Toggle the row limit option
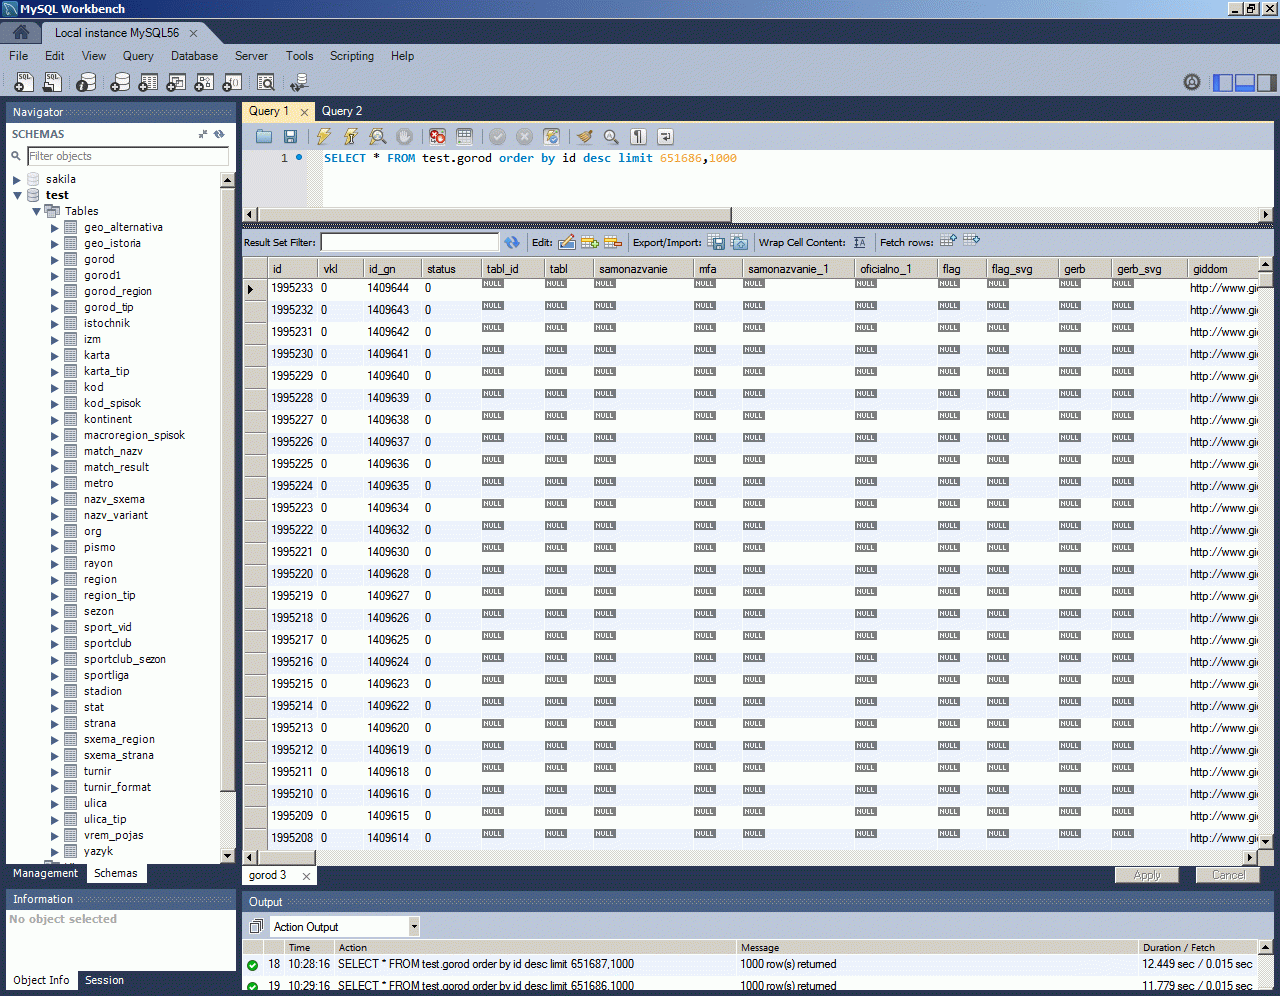The image size is (1280, 996). [x=464, y=136]
